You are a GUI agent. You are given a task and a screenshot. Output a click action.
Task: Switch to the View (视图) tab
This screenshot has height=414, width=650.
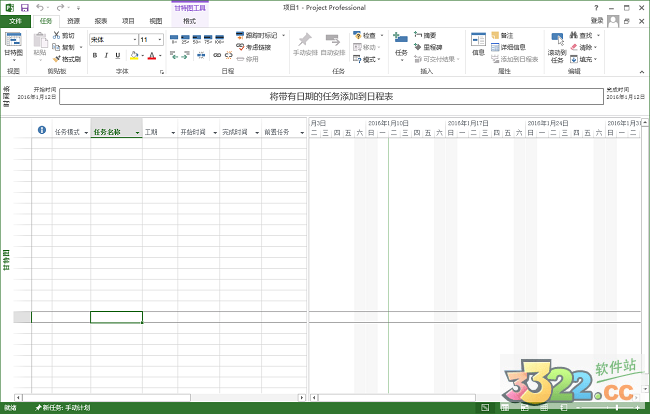pos(155,21)
